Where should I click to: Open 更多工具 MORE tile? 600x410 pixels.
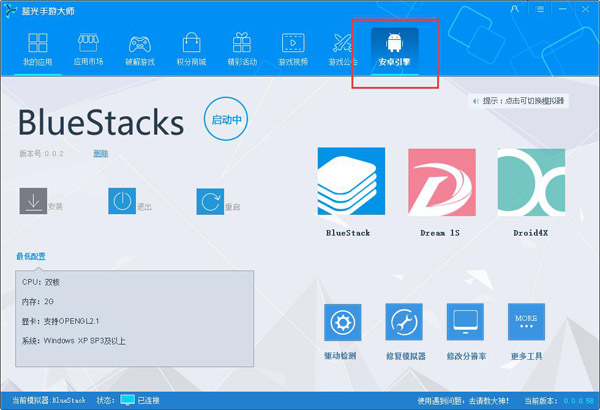tap(527, 322)
